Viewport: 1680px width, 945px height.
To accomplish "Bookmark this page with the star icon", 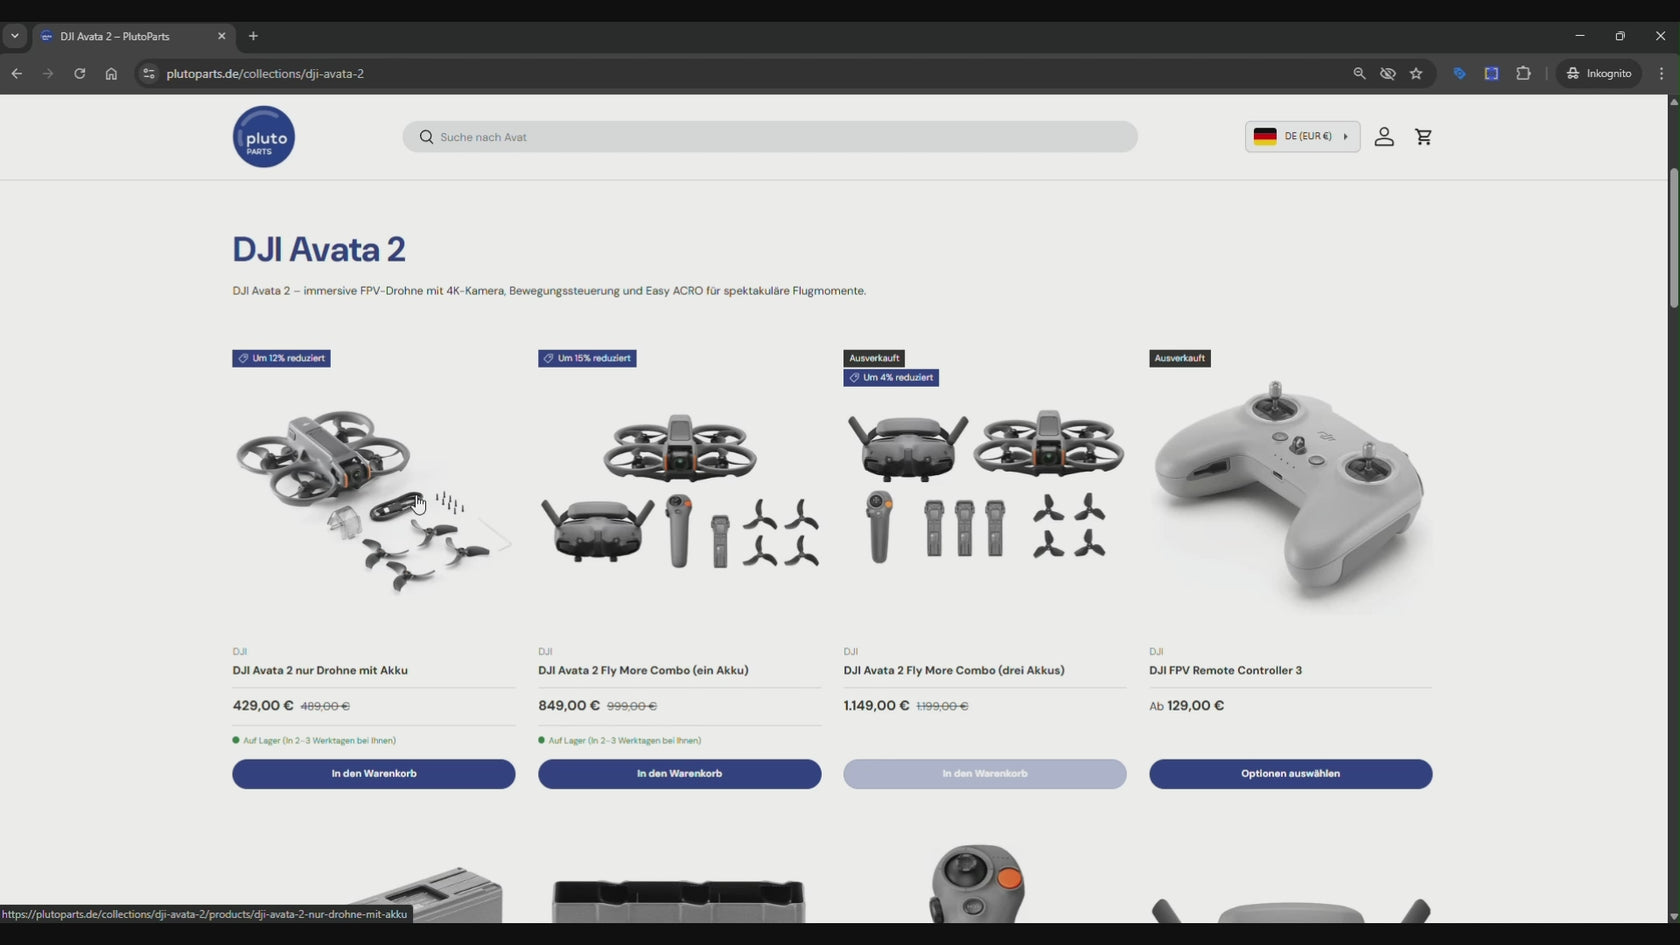I will [x=1416, y=74].
